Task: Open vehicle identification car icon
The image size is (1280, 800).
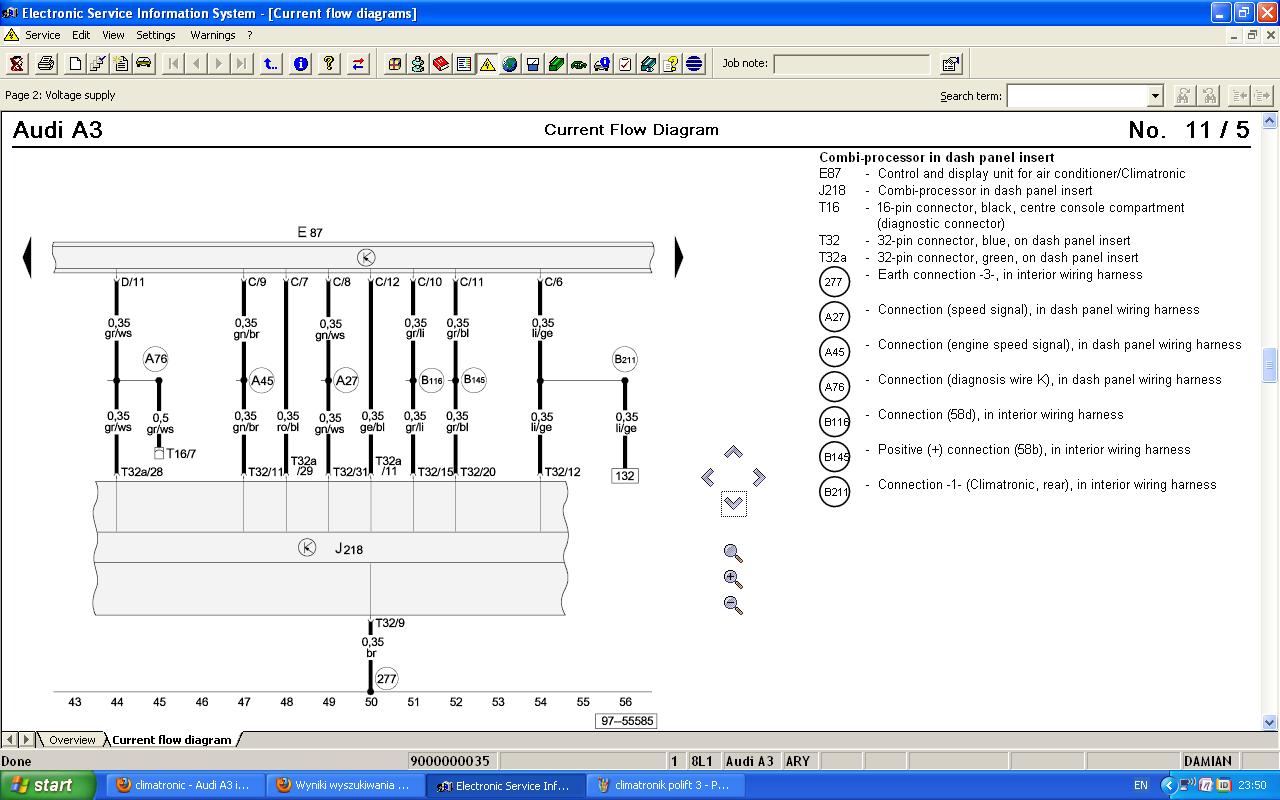Action: (144, 64)
